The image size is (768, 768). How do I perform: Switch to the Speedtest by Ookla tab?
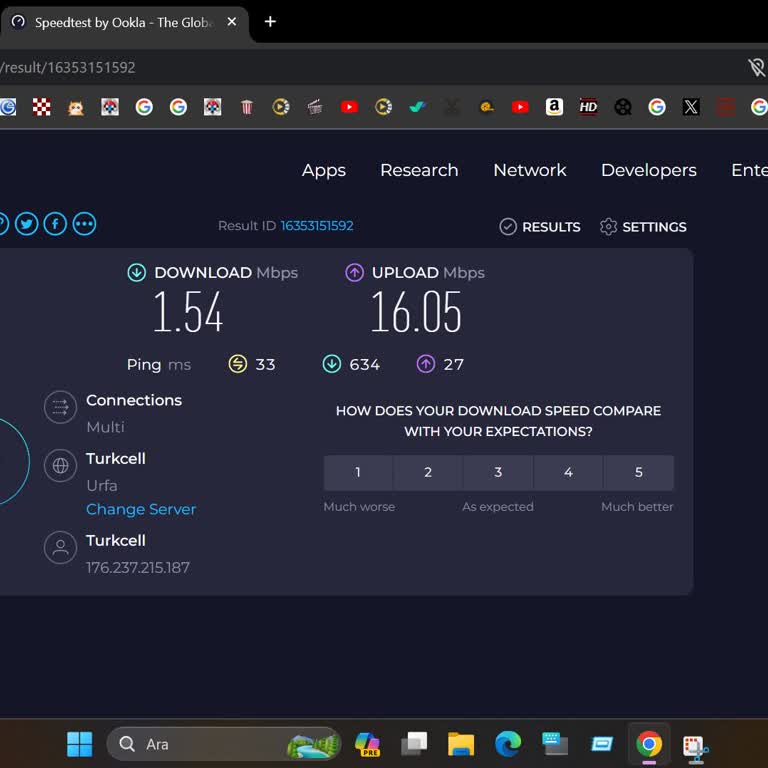click(x=125, y=23)
